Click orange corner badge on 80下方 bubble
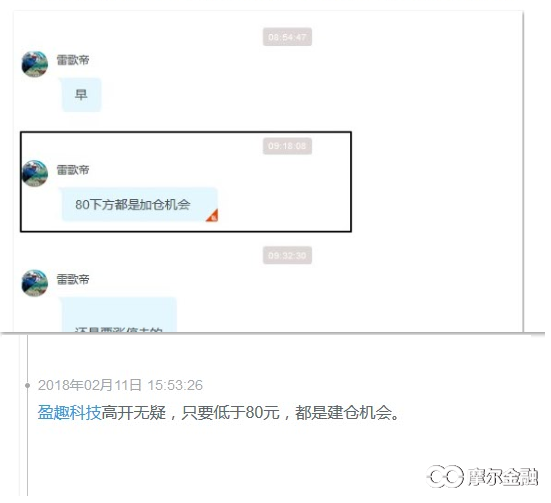This screenshot has width=551, height=503. [x=212, y=216]
